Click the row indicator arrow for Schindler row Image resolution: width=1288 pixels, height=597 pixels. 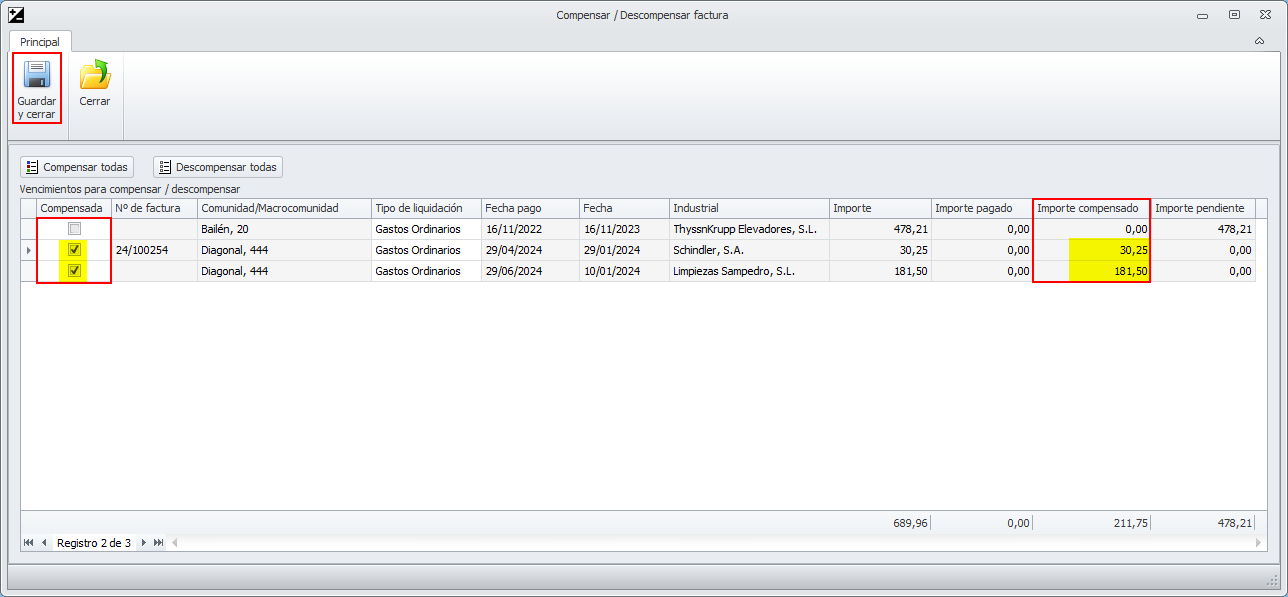[28, 250]
